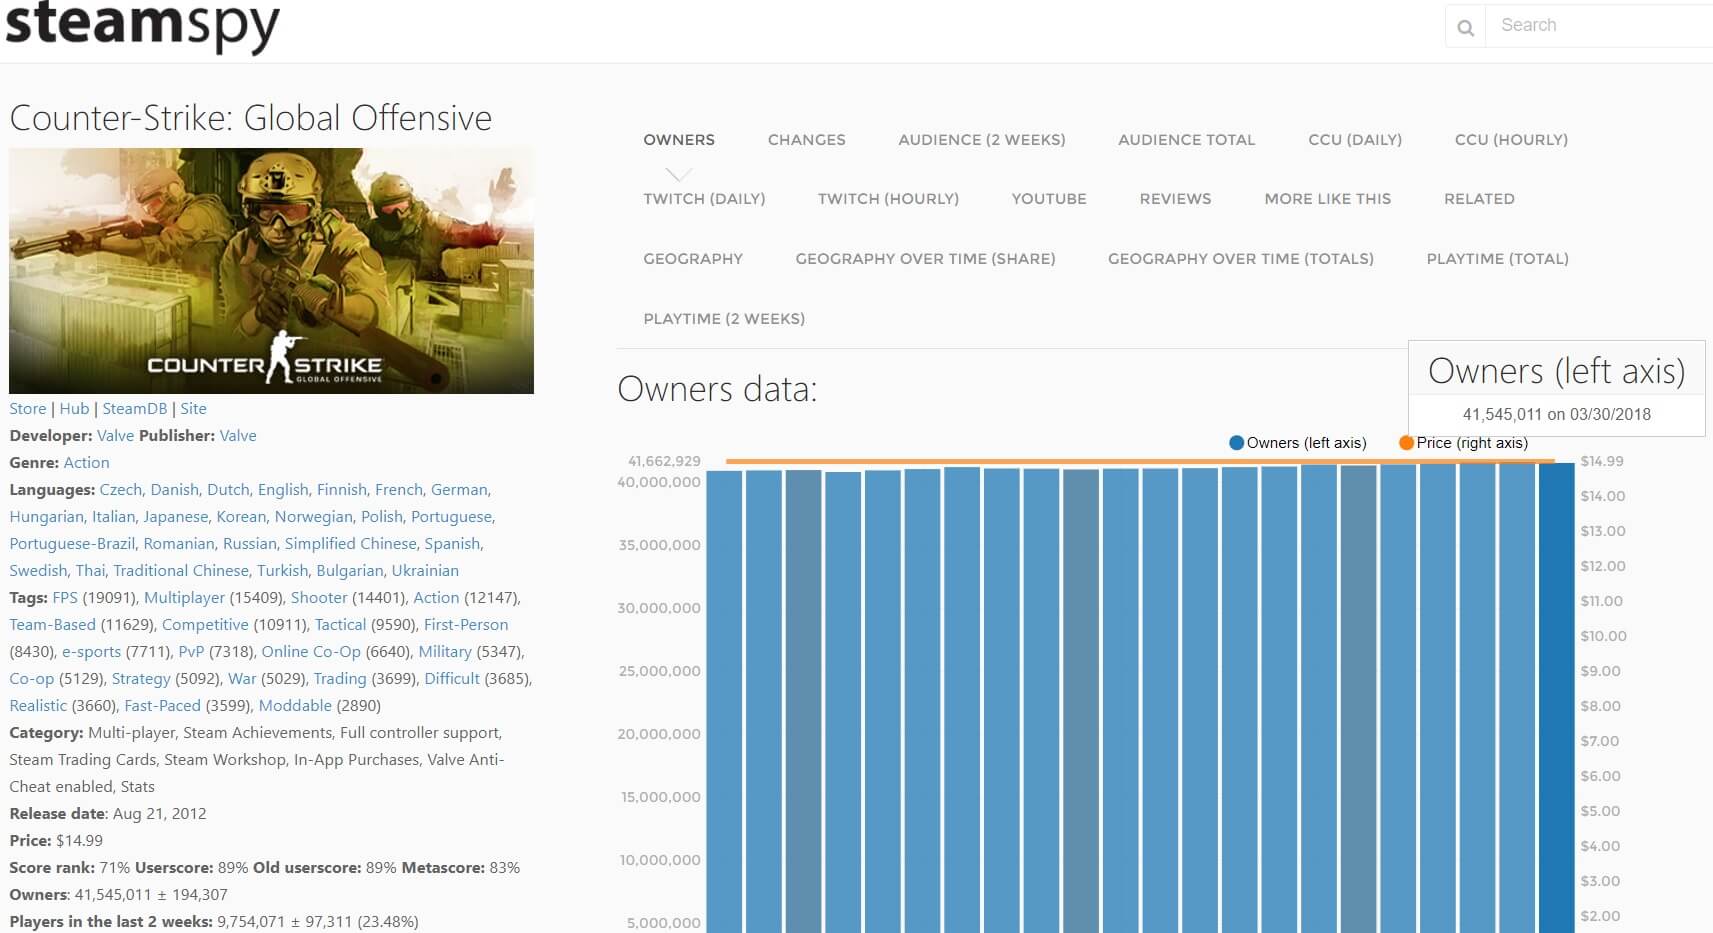Click the steamspy logo
This screenshot has height=933, width=1713.
[142, 26]
